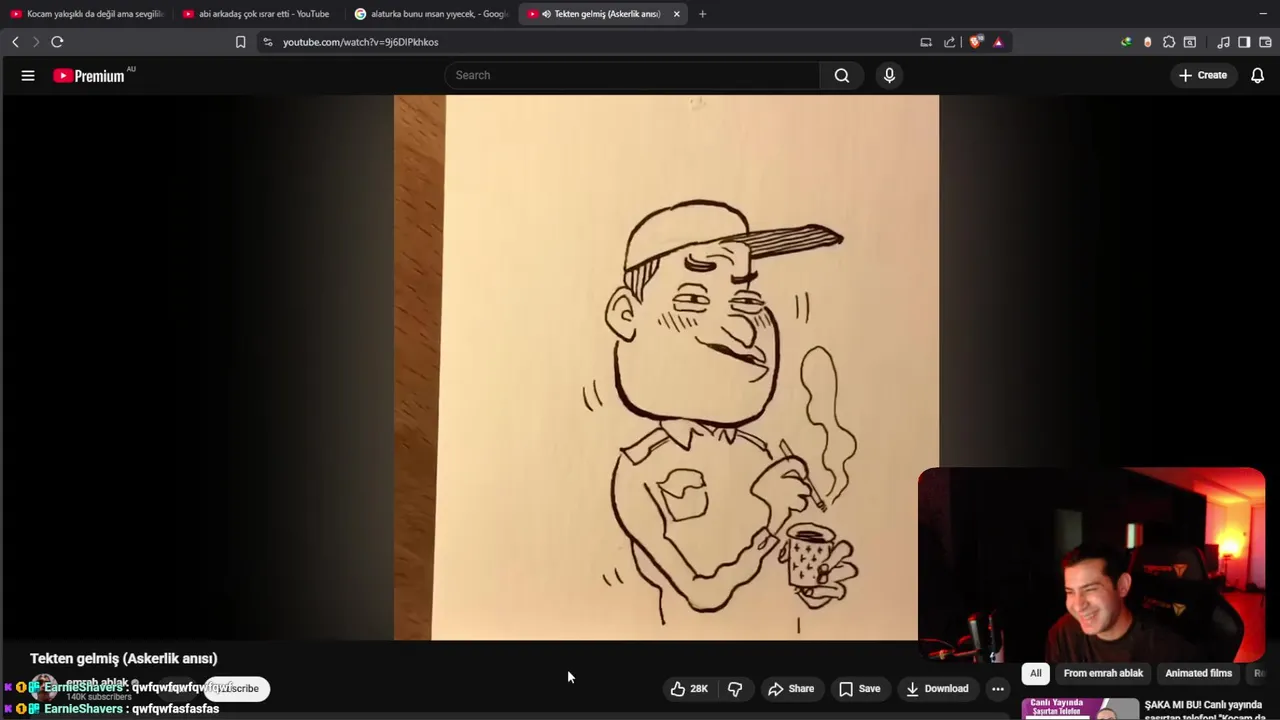Share the video

791,688
